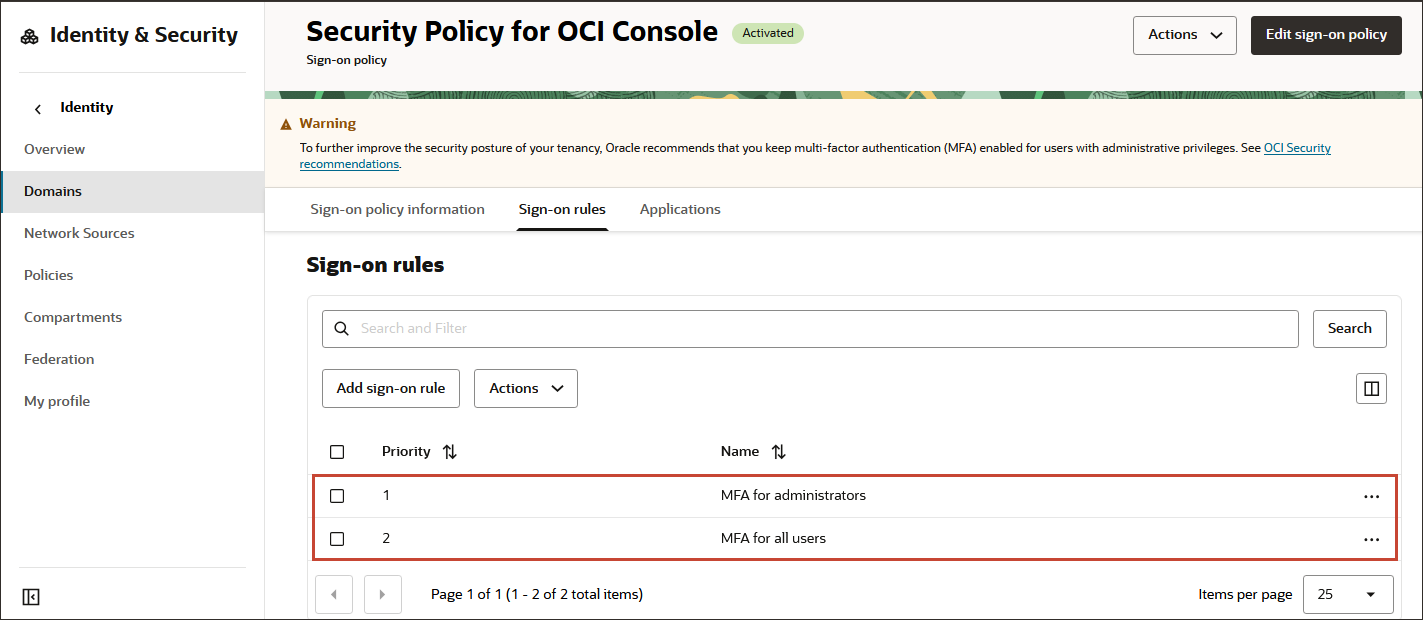Image resolution: width=1423 pixels, height=620 pixels.
Task: Select the checkbox for MFA for administrators
Action: (337, 495)
